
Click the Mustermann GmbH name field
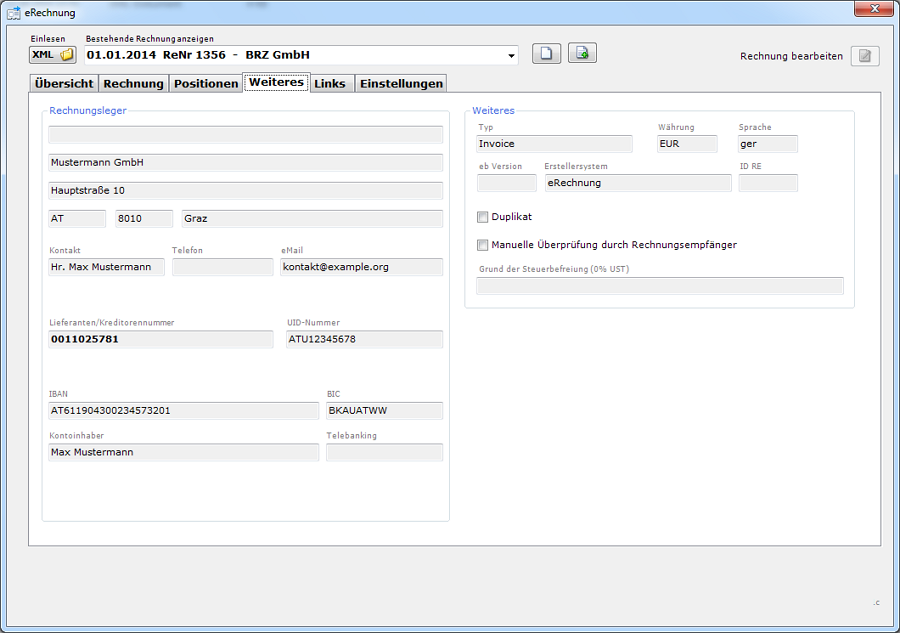pyautogui.click(x=246, y=162)
